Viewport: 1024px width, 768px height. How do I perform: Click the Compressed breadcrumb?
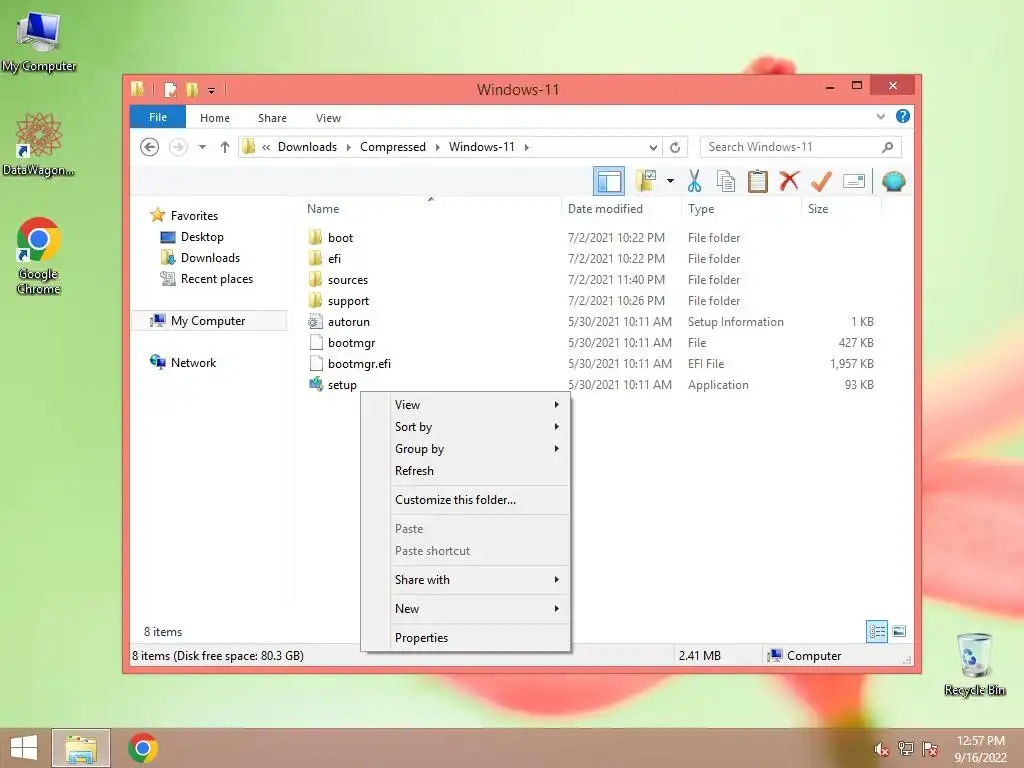(x=392, y=147)
